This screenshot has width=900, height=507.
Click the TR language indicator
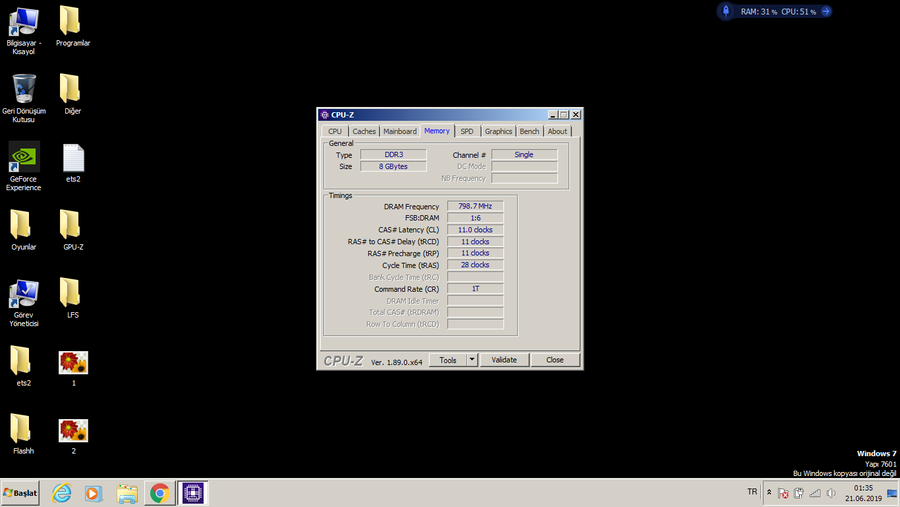click(752, 491)
